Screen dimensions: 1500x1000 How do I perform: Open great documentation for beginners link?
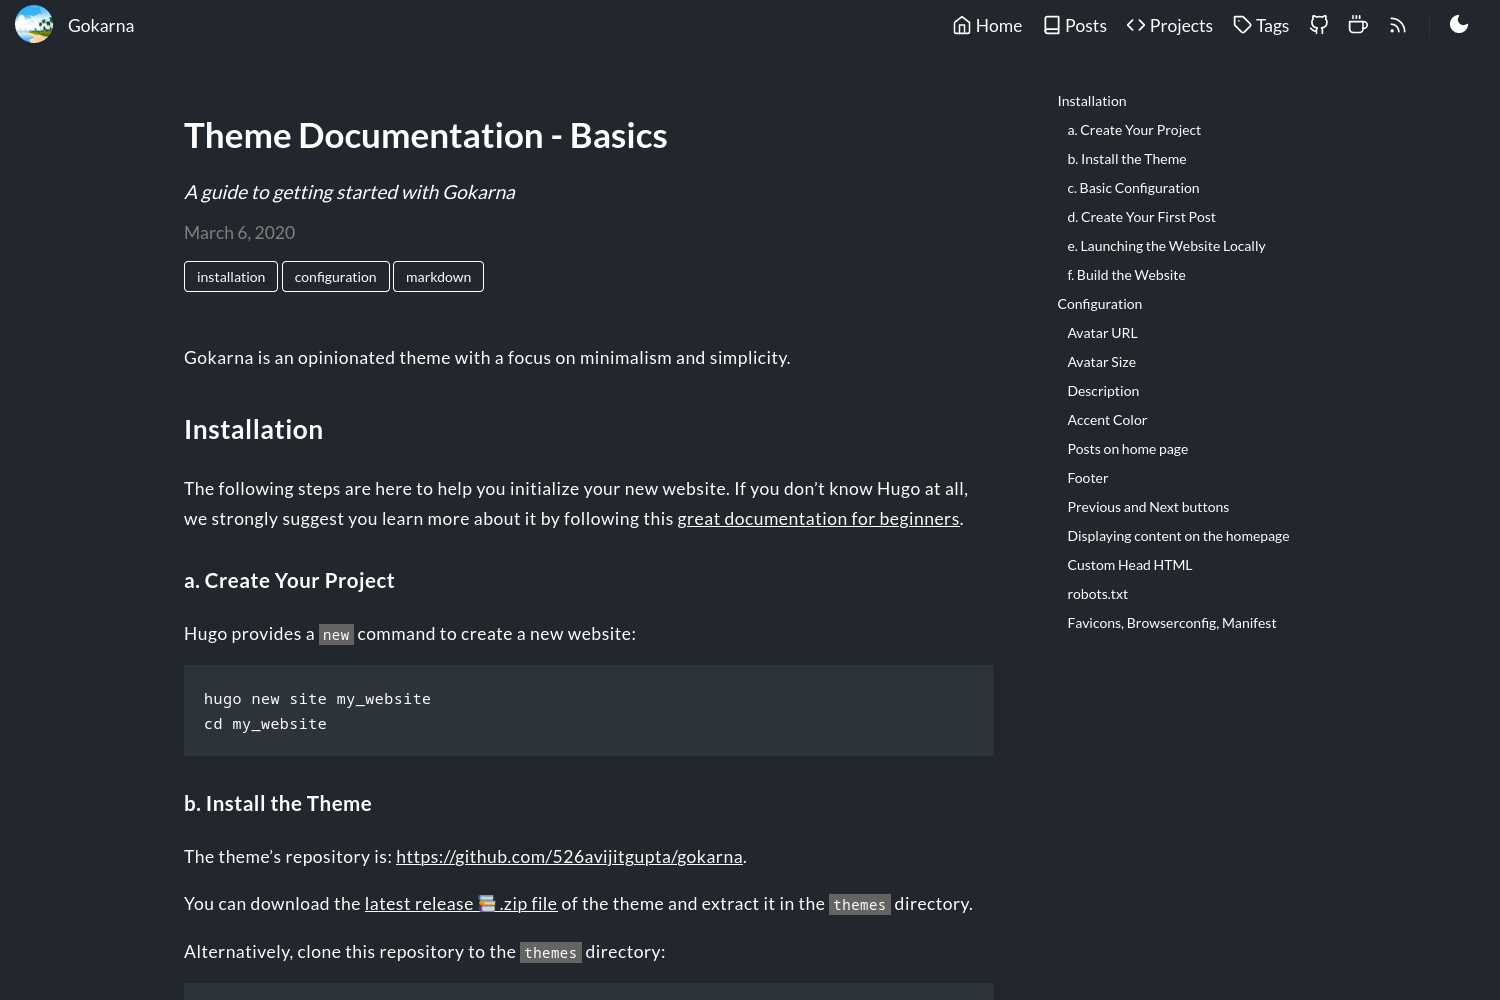(818, 519)
